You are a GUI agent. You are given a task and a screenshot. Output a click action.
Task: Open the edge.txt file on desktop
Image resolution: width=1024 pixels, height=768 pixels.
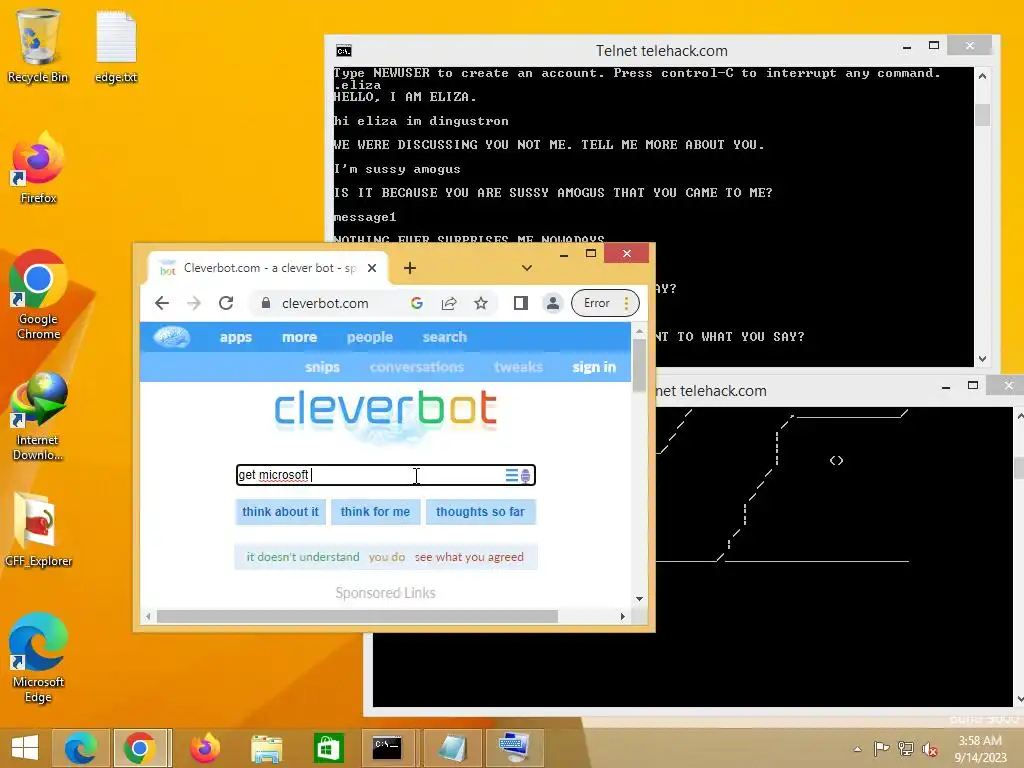116,46
